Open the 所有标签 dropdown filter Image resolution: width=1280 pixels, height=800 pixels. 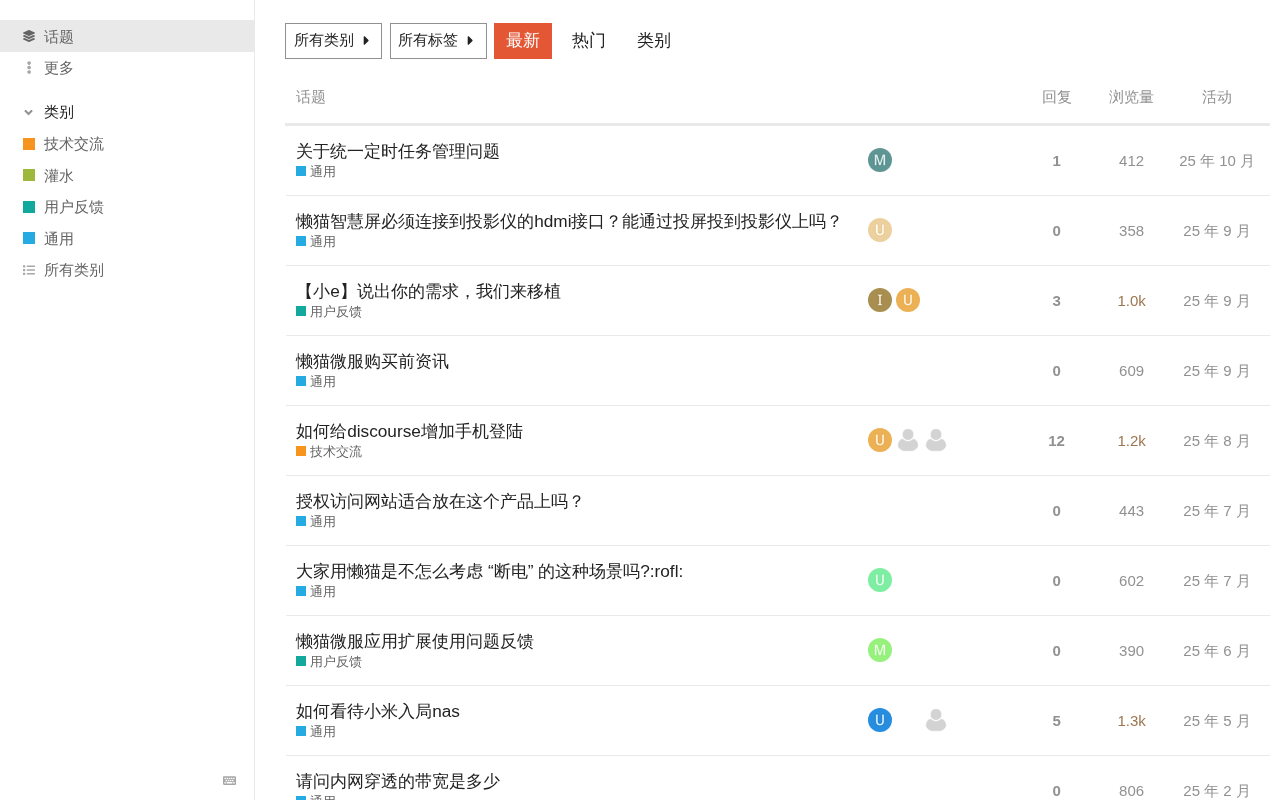(x=438, y=41)
